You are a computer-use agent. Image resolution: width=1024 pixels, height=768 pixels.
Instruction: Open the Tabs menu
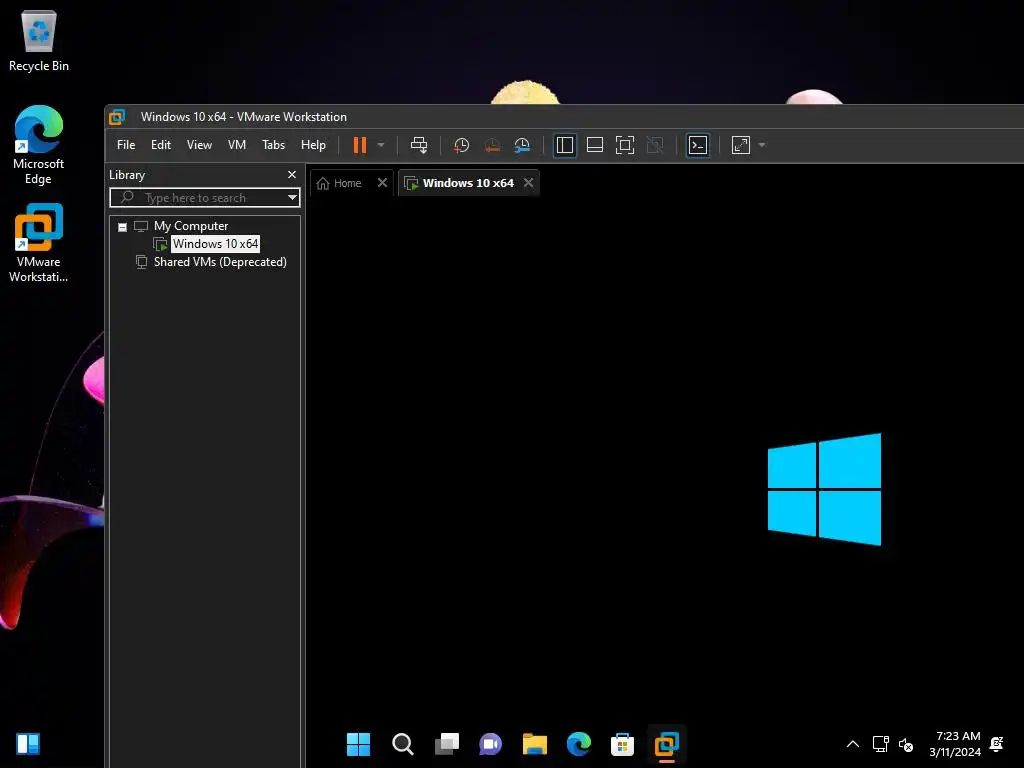click(x=273, y=145)
